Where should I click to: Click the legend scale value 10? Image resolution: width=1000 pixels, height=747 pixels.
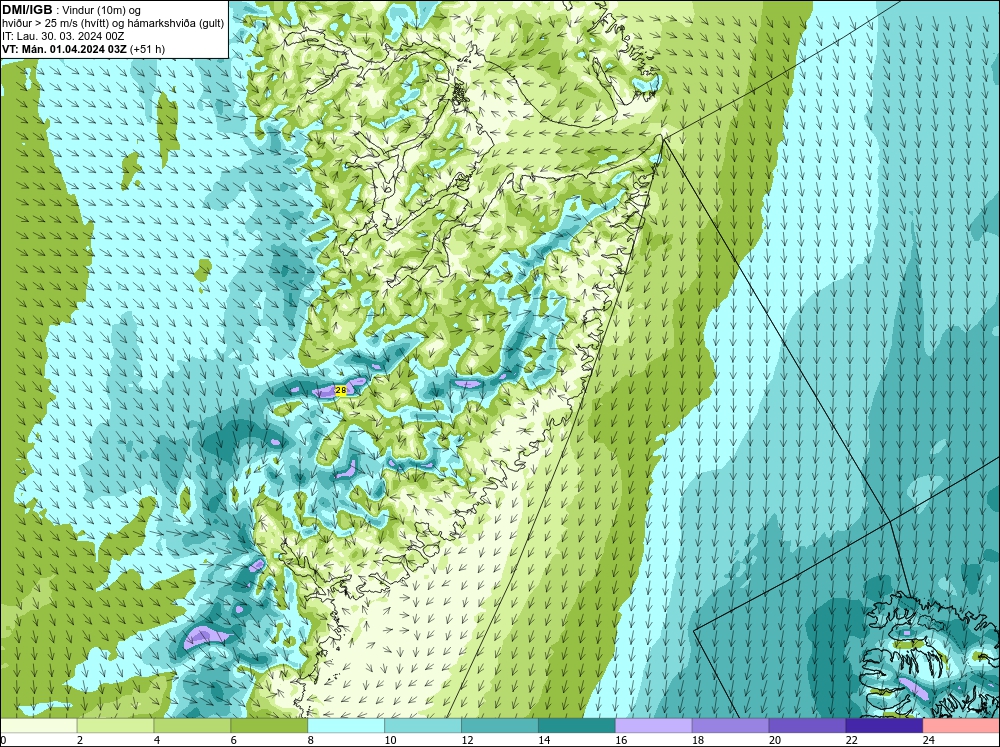(390, 740)
